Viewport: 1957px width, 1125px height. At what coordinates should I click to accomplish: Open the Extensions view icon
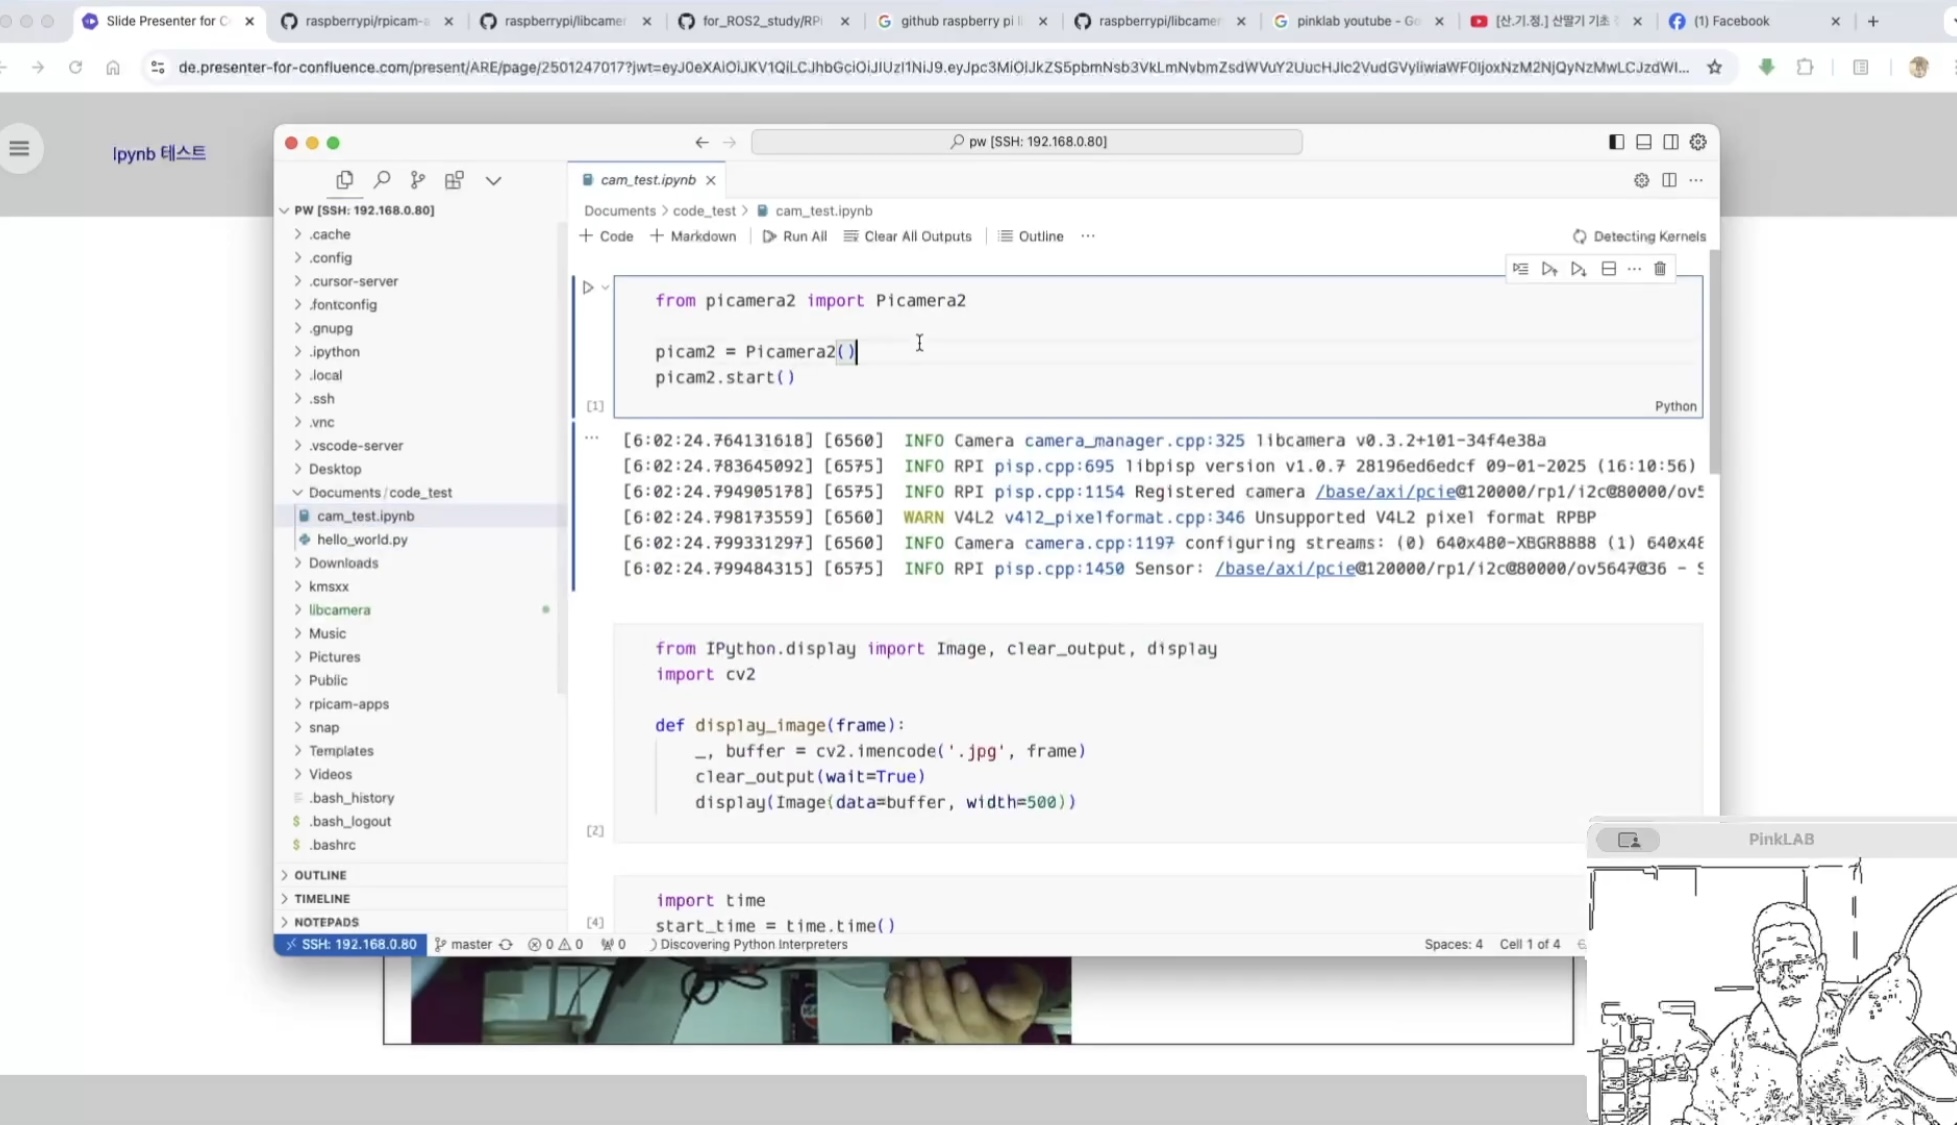(x=454, y=180)
